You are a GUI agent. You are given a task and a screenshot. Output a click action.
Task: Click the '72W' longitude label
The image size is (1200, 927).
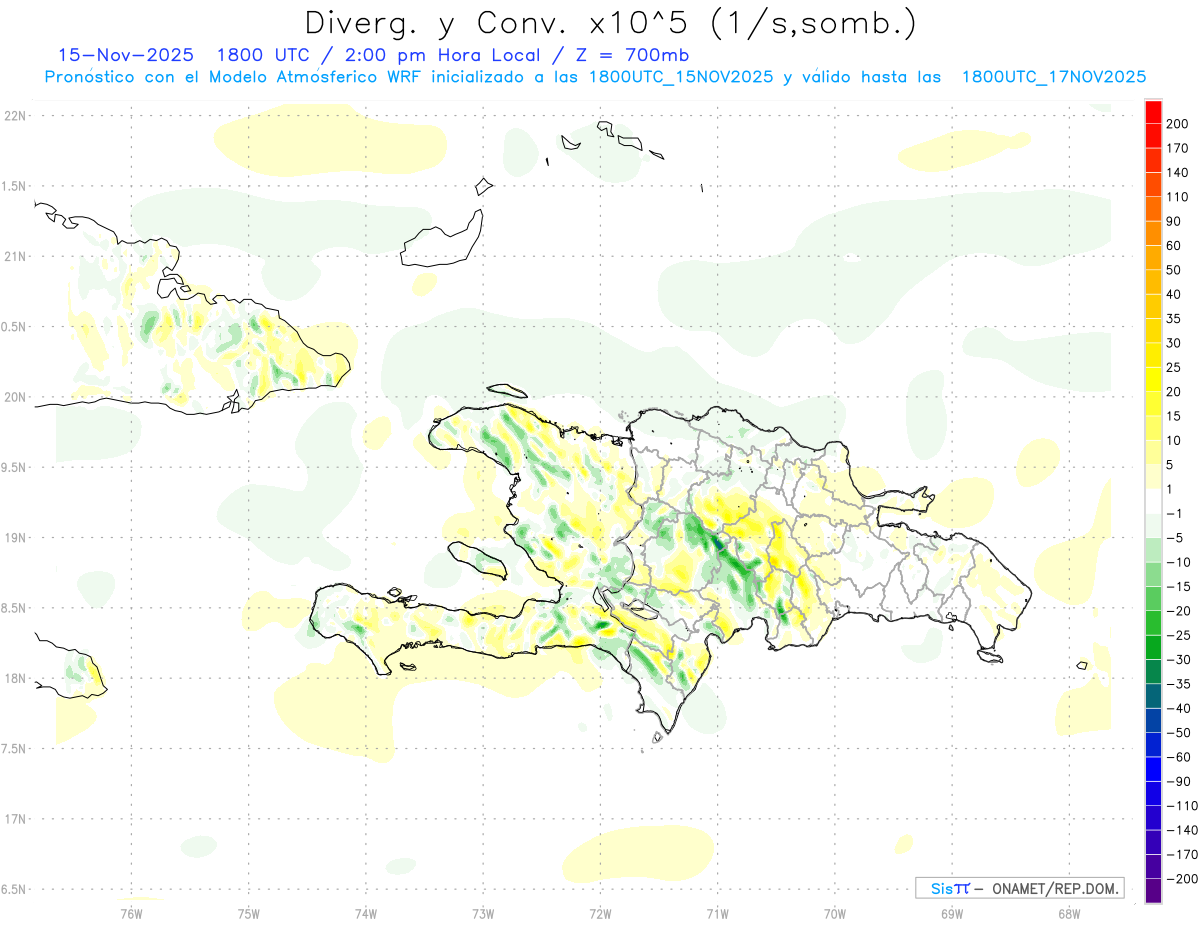[x=600, y=913]
